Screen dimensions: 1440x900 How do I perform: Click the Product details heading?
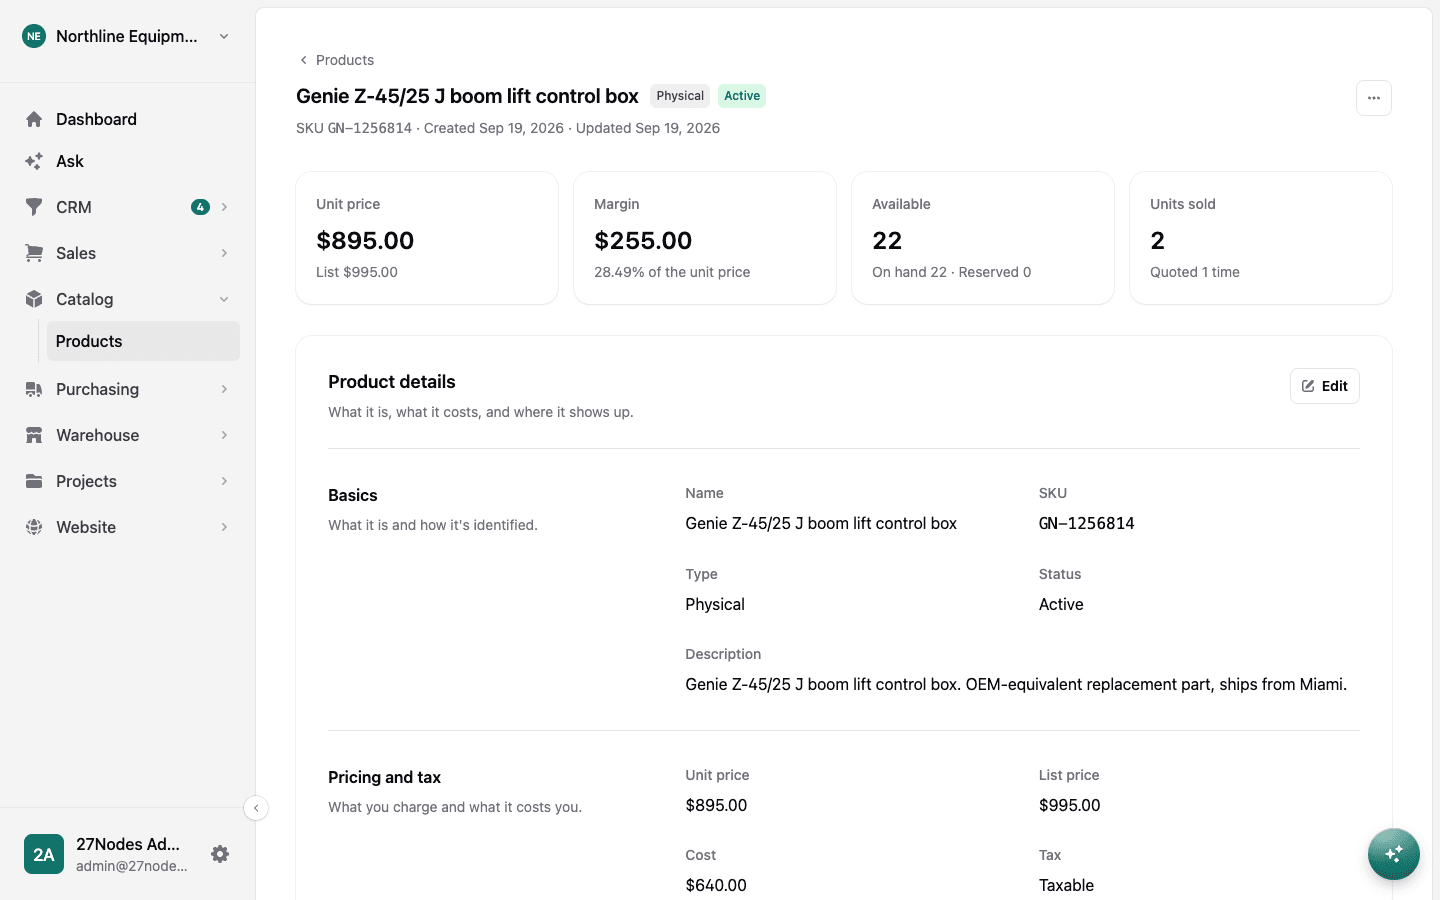(x=392, y=382)
